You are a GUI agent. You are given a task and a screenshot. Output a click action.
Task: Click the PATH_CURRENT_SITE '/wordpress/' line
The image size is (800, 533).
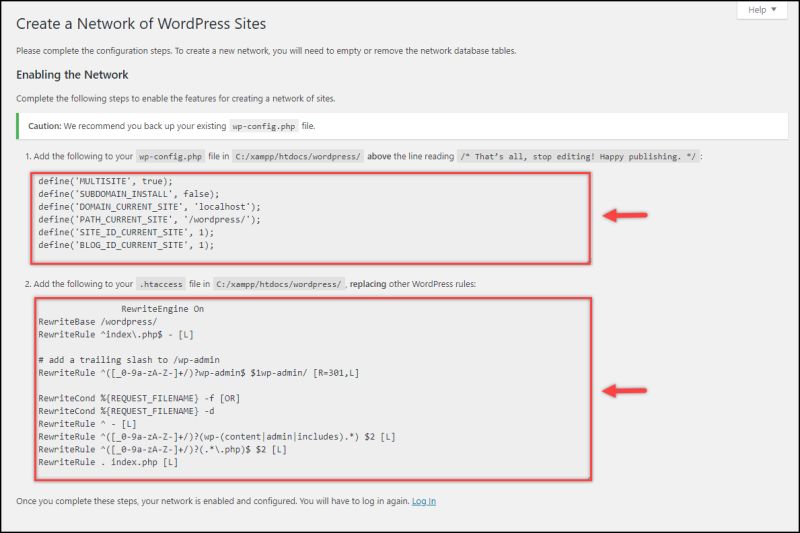149,220
